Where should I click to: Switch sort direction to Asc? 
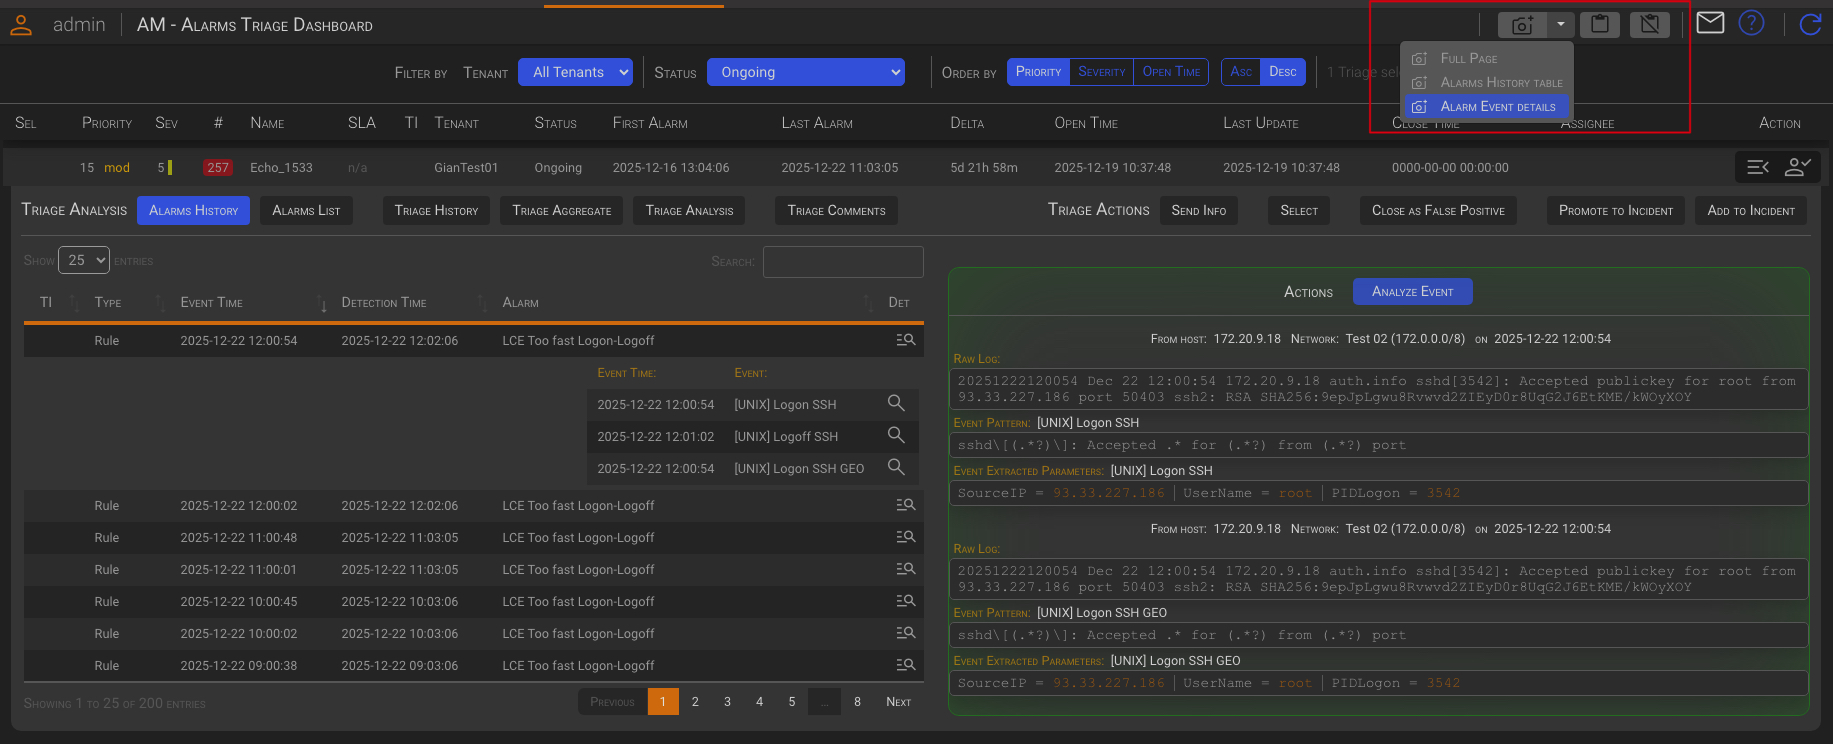click(1241, 72)
